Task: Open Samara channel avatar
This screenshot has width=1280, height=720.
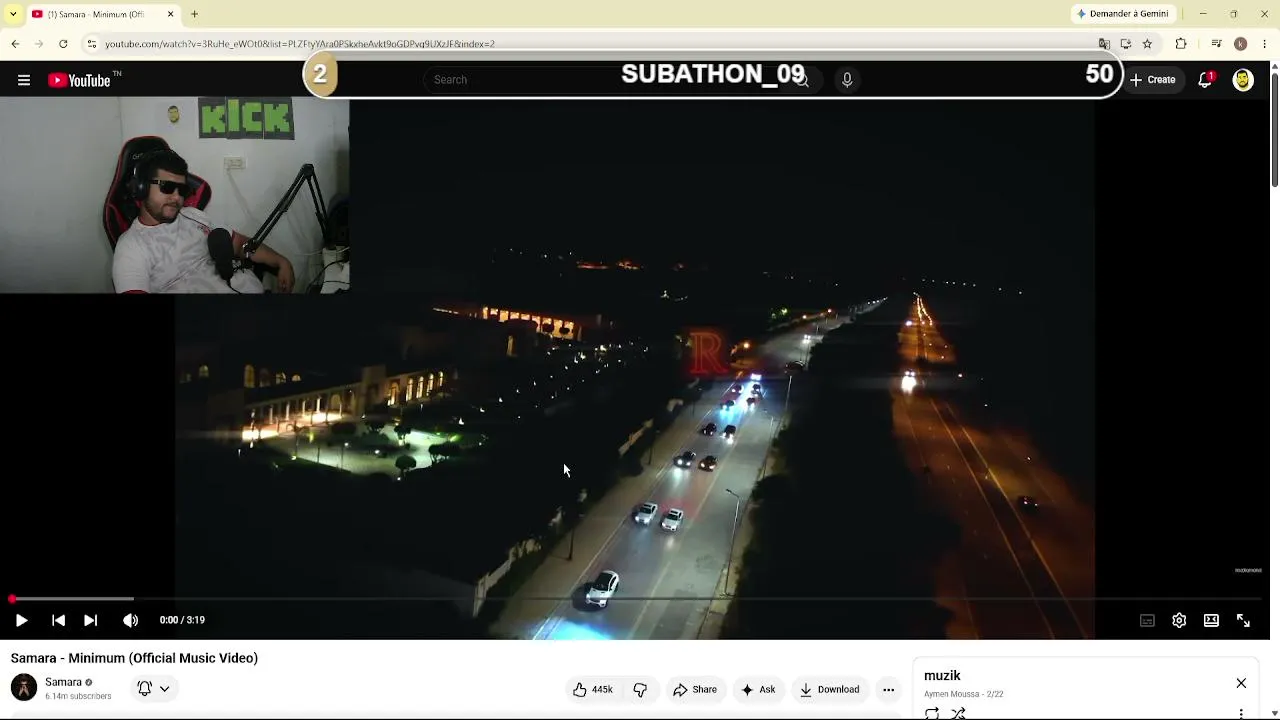Action: coord(24,687)
